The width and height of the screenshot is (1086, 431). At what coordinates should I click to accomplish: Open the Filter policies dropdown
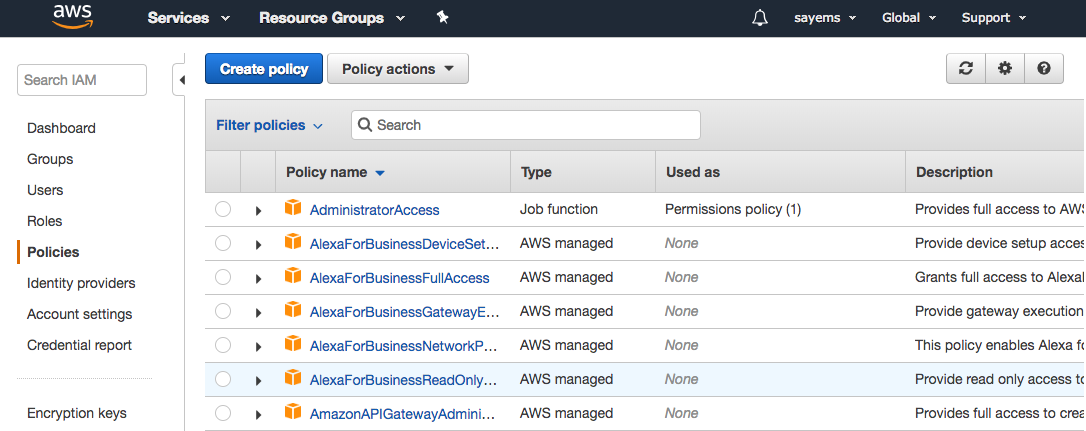[269, 125]
